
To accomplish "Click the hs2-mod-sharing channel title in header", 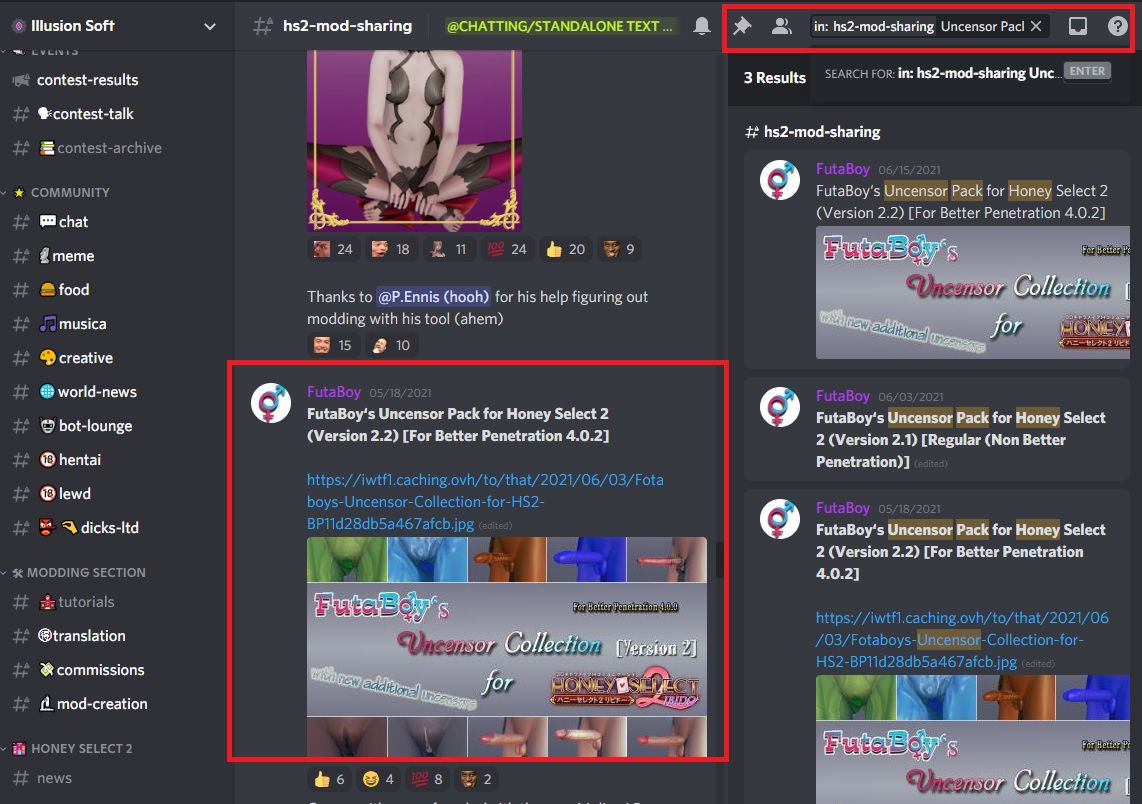I will pyautogui.click(x=347, y=26).
